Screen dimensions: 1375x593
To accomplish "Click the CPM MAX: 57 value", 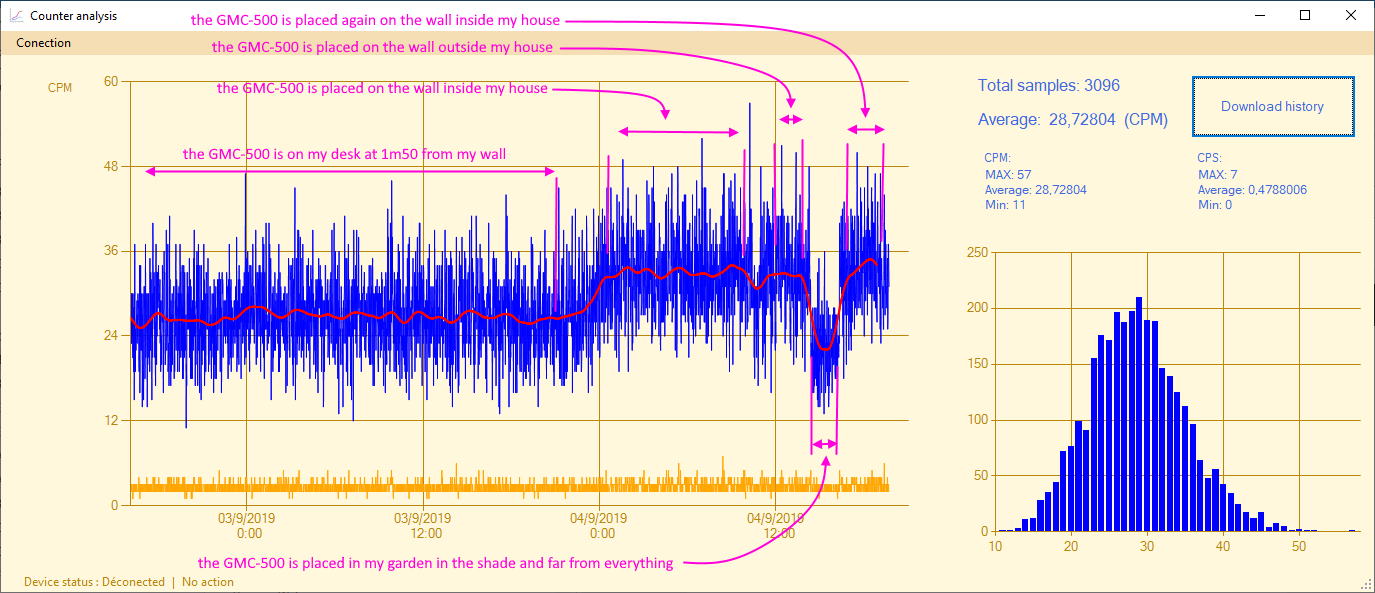I will point(1007,174).
